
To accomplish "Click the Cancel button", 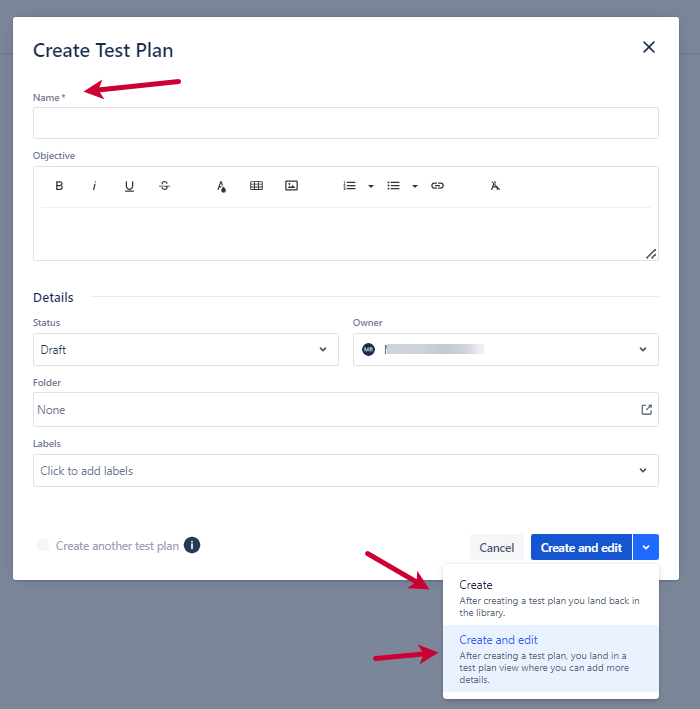I will [x=497, y=548].
